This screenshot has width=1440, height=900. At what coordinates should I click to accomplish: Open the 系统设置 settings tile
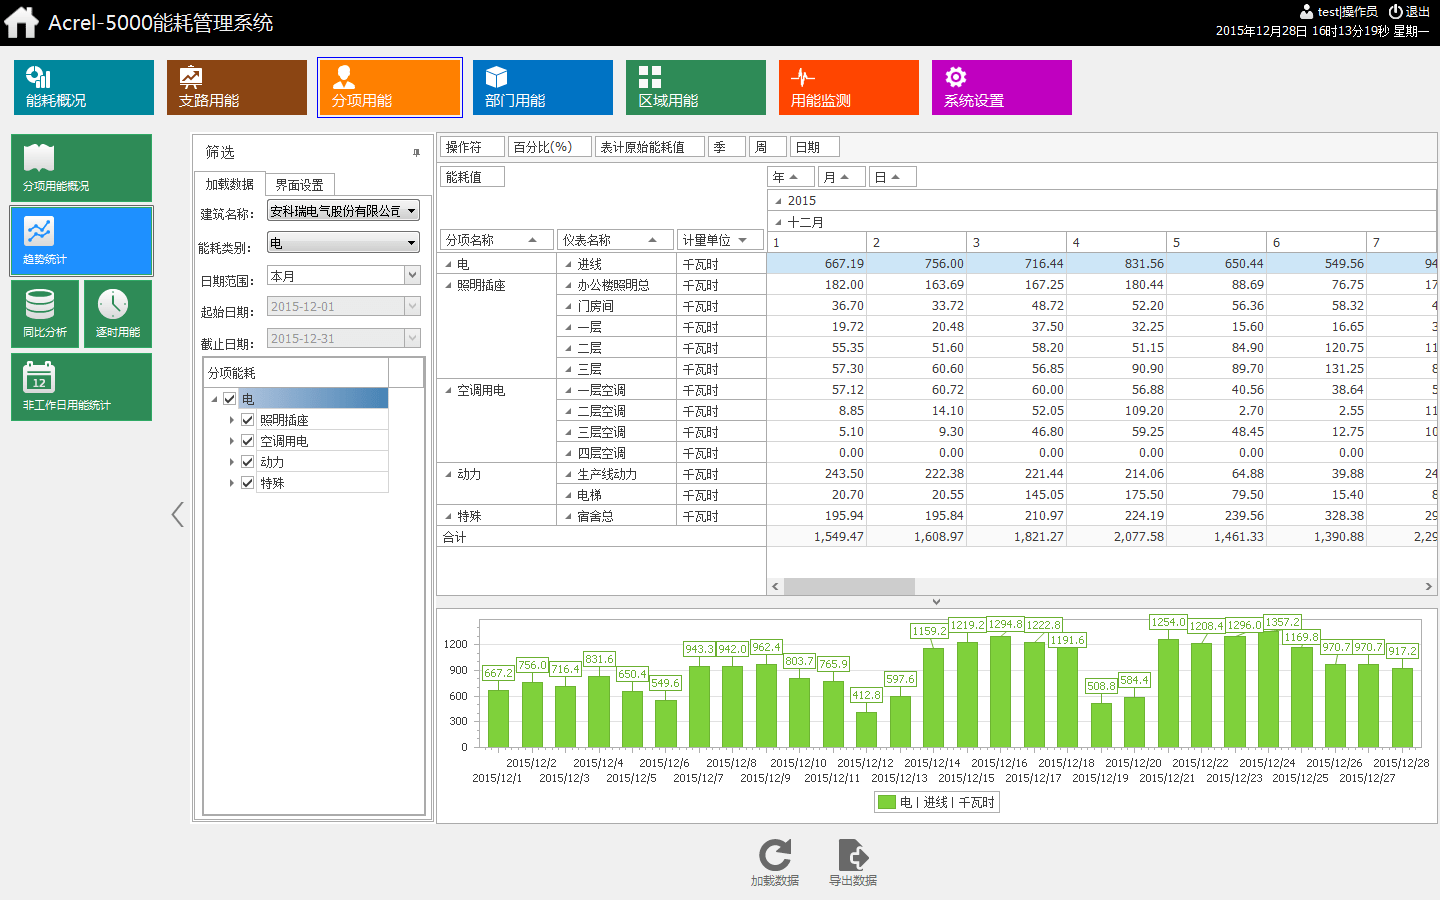pyautogui.click(x=1001, y=87)
